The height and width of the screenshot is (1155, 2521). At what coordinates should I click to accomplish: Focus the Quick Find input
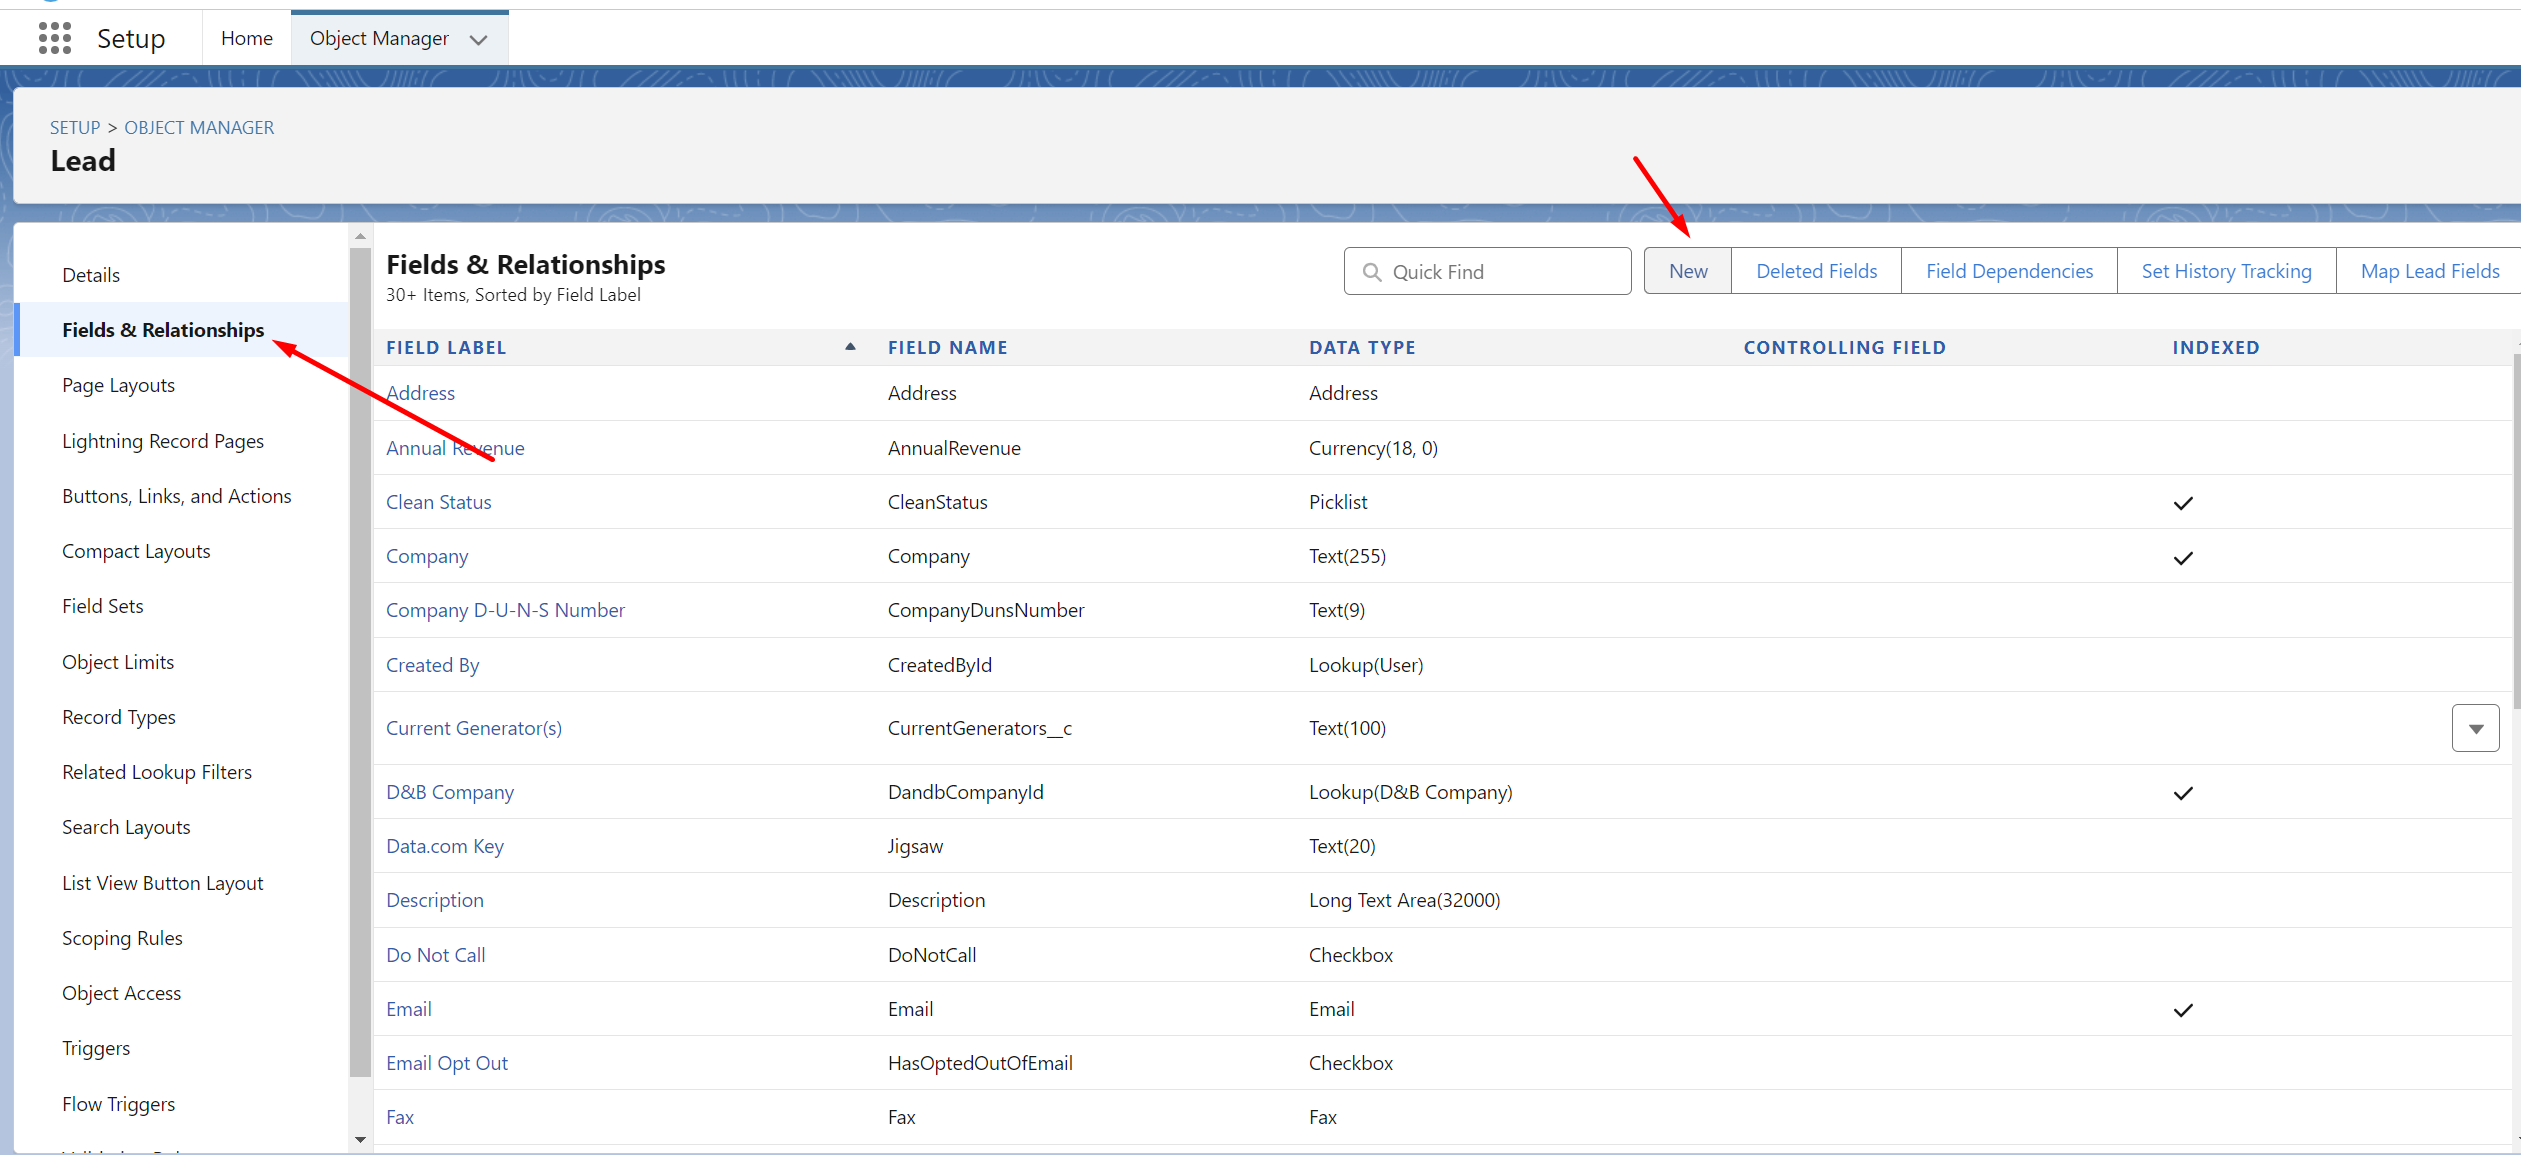tap(1487, 271)
